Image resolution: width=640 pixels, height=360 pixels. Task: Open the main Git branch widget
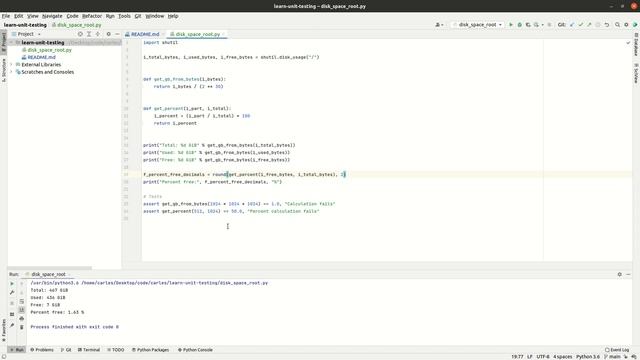612,357
